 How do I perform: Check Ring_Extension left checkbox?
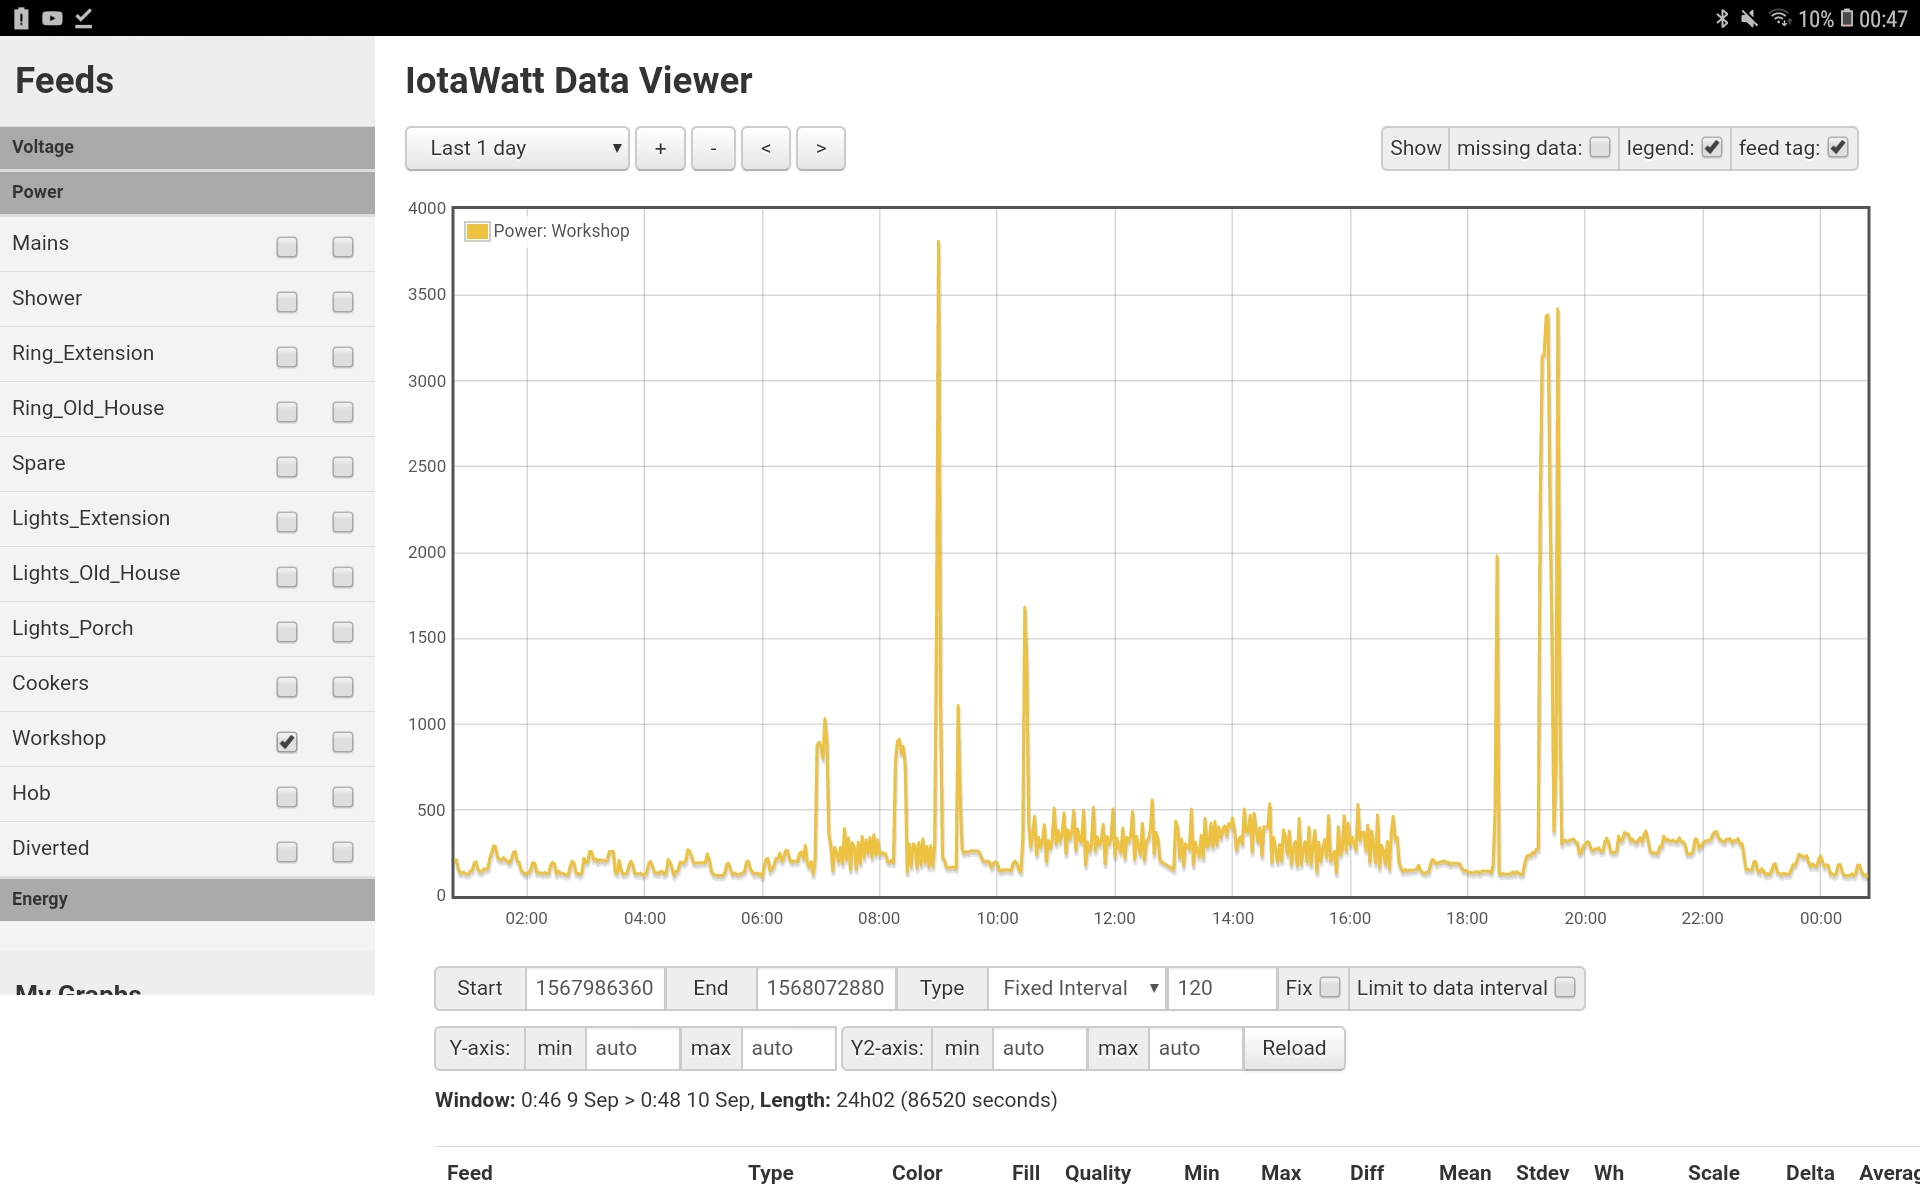coord(287,357)
